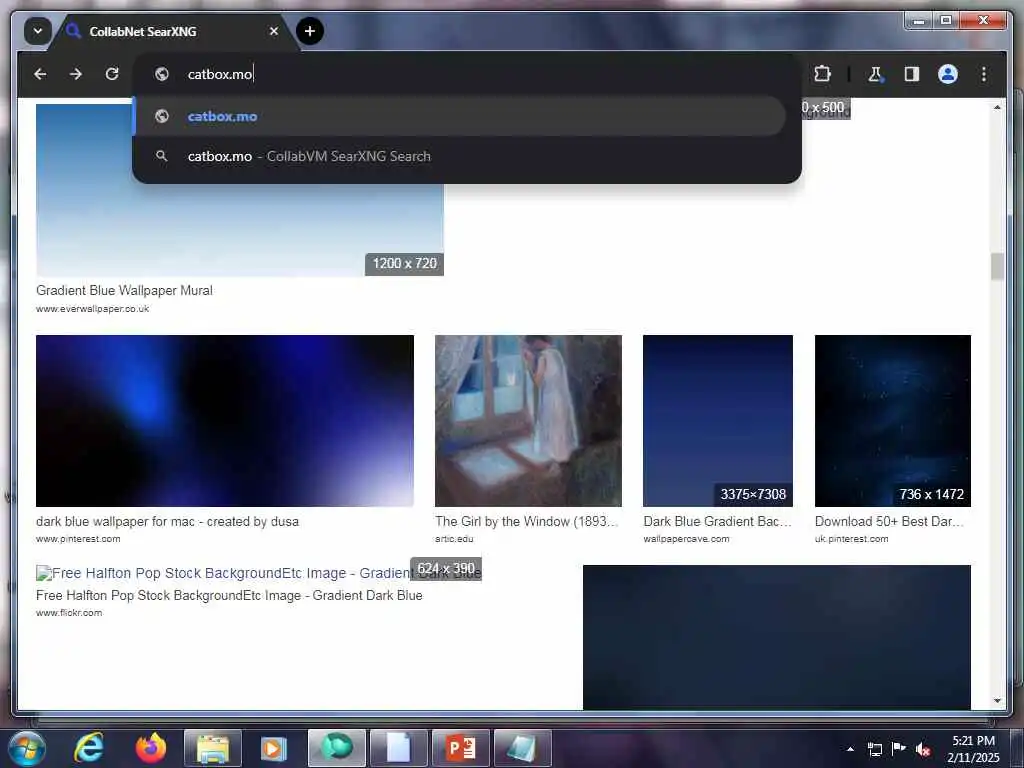This screenshot has width=1024, height=768.
Task: Select the catbox.mo URL suggestion
Action: pos(460,116)
